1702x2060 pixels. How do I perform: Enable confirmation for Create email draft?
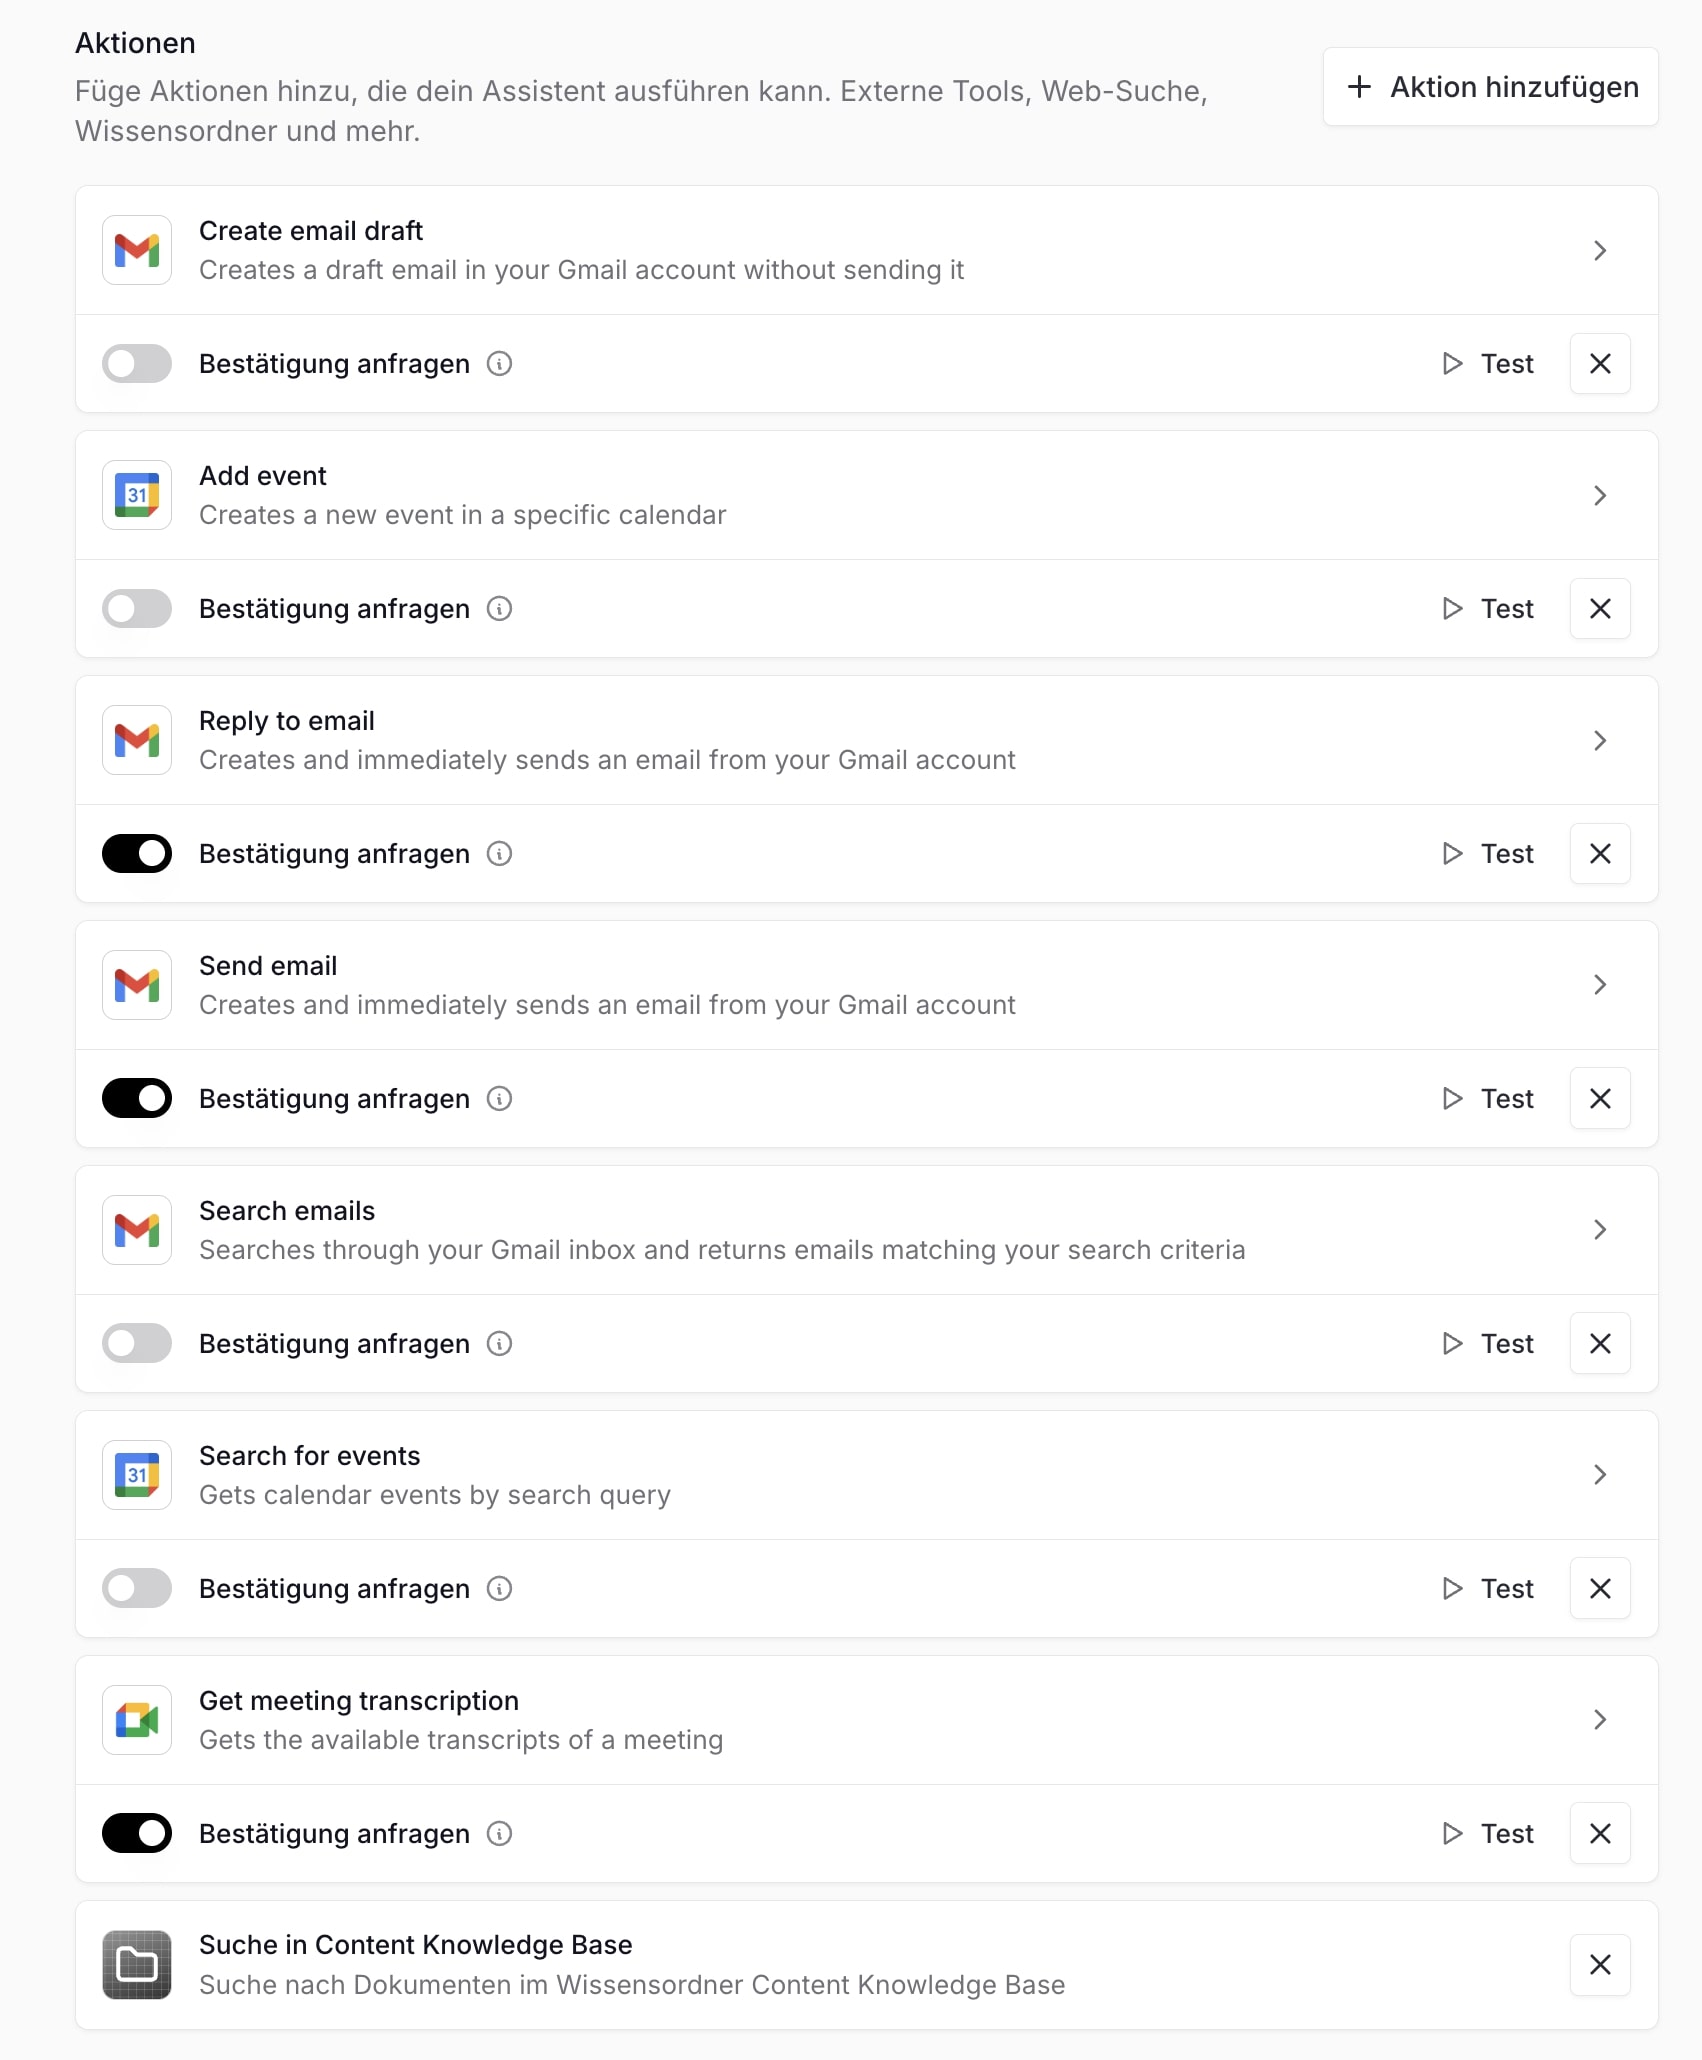tap(137, 364)
